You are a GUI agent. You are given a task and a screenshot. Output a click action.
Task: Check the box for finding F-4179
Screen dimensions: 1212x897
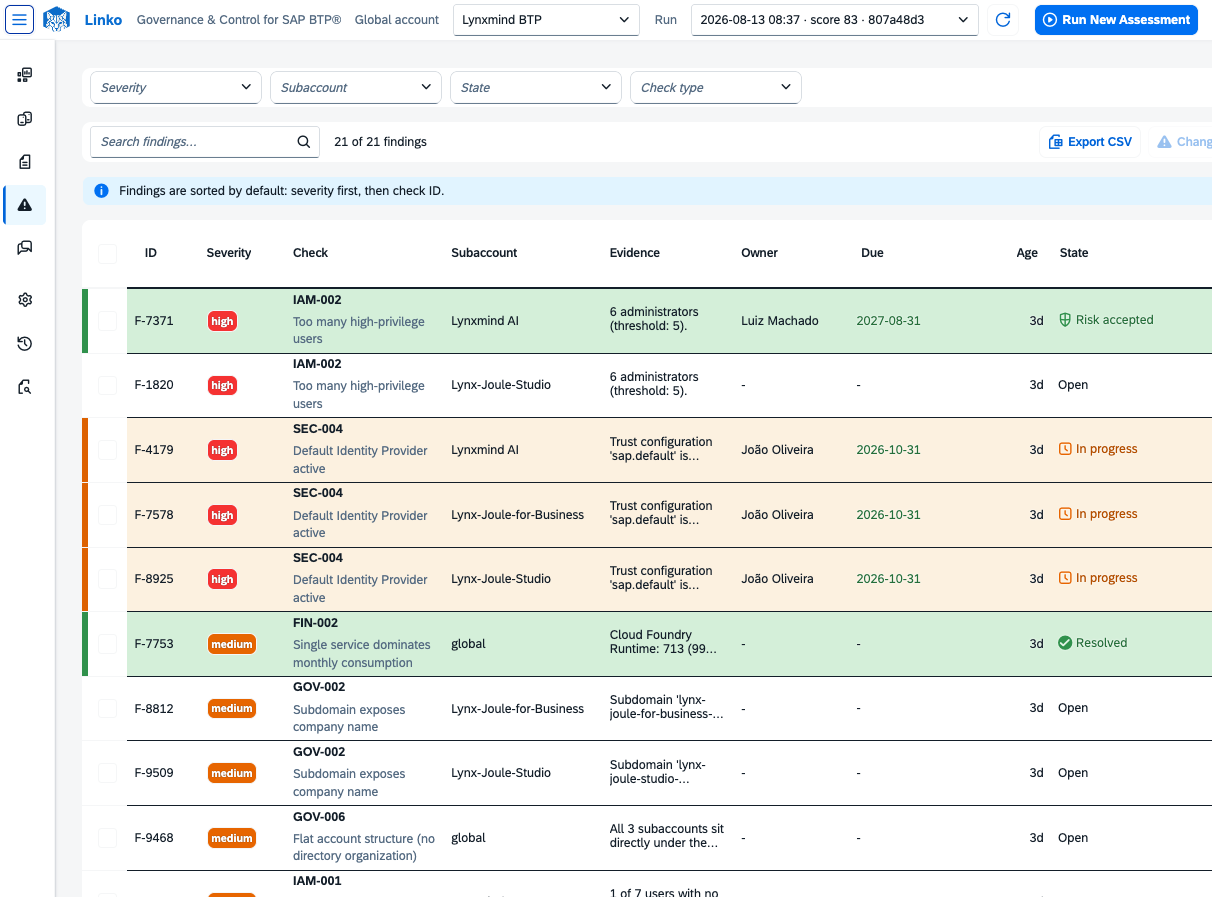[107, 450]
